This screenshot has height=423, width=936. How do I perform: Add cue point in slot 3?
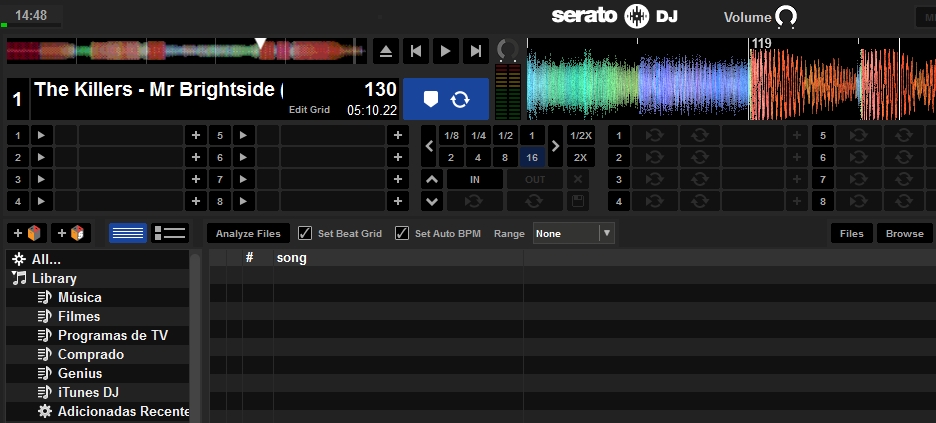(x=196, y=179)
